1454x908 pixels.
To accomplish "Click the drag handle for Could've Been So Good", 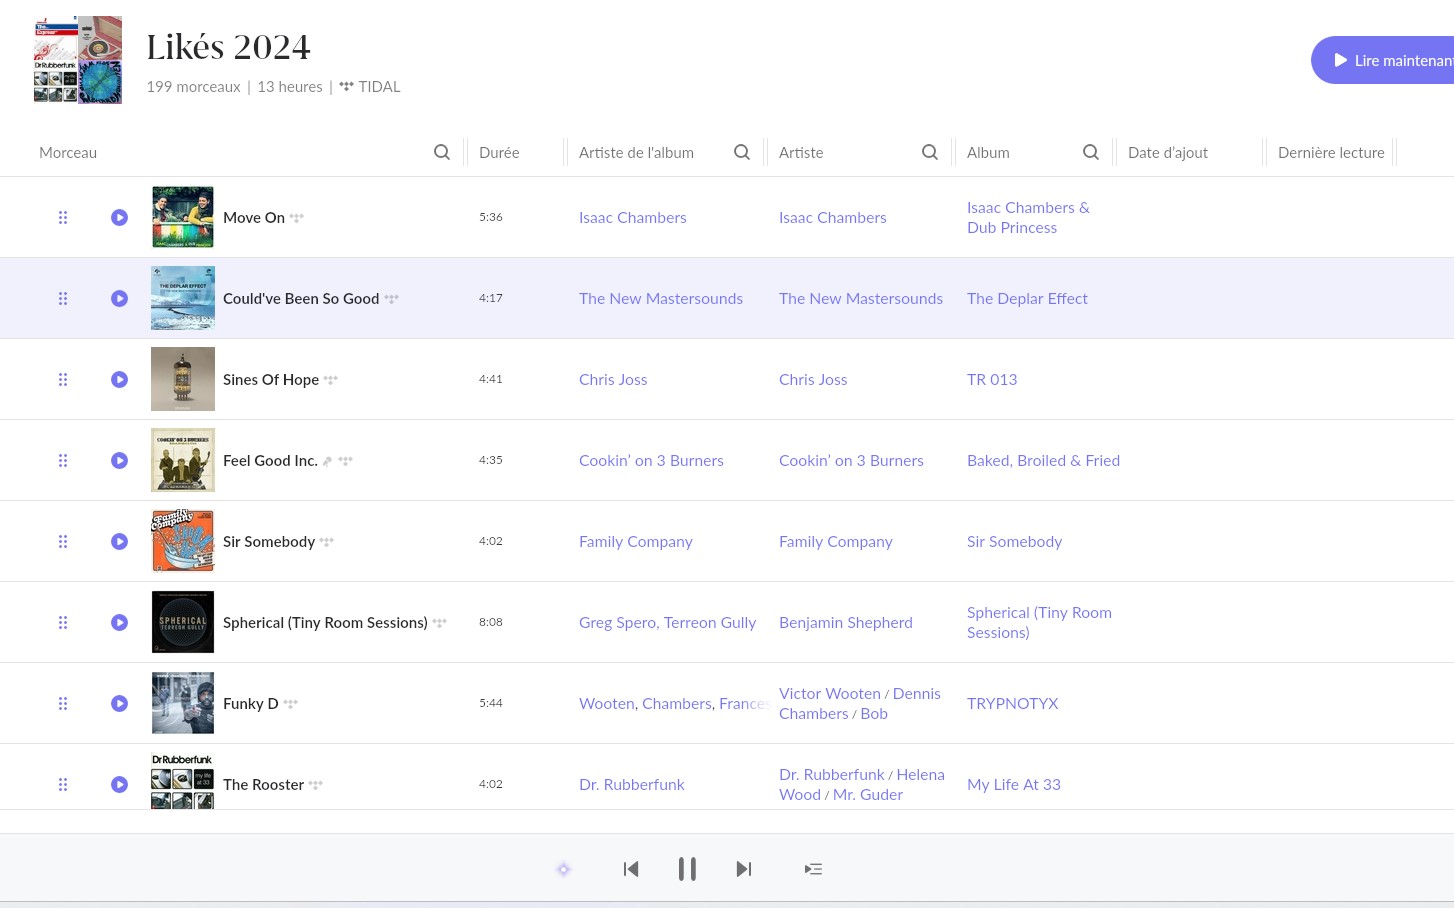I will tap(63, 298).
